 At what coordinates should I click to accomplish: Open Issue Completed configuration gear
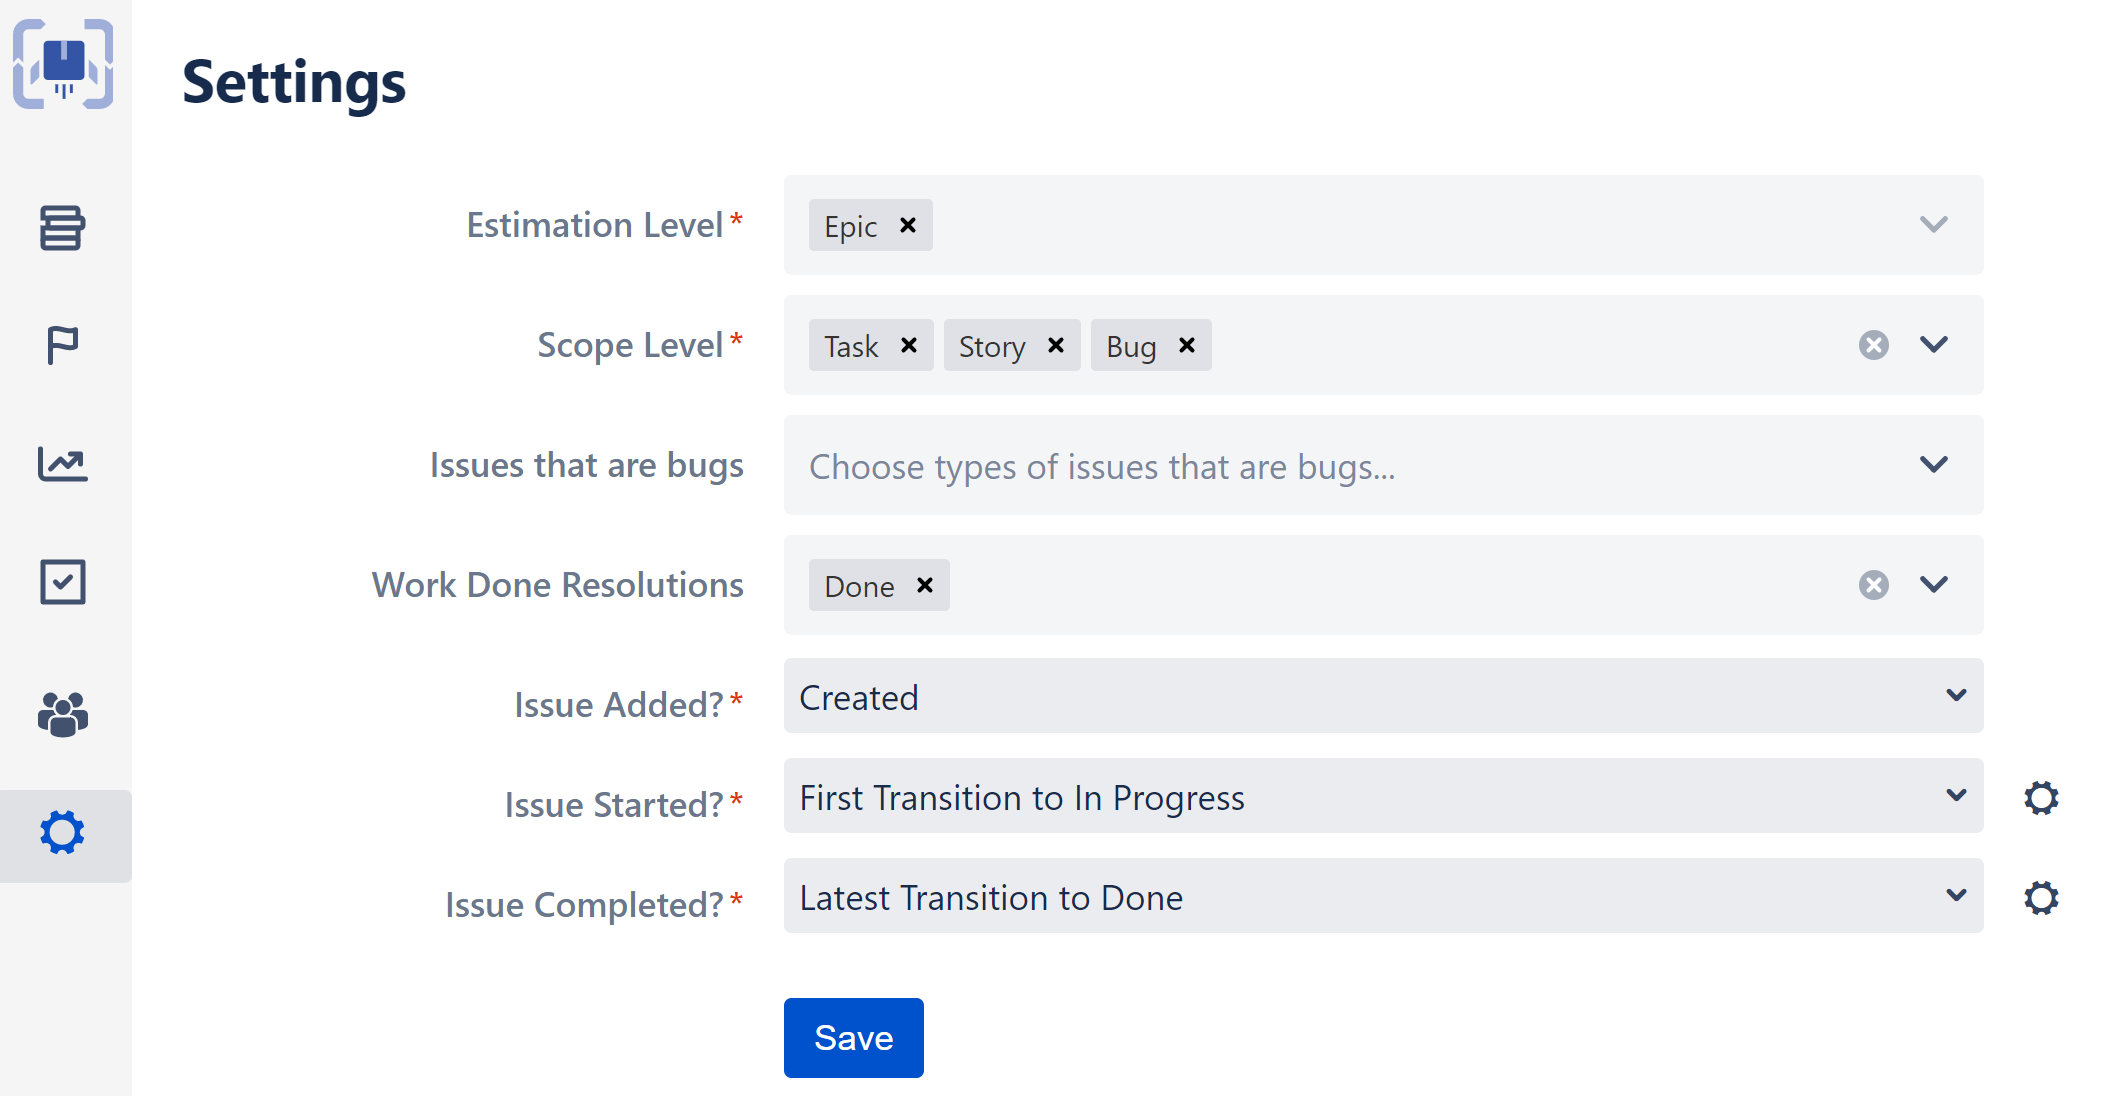click(x=2041, y=897)
